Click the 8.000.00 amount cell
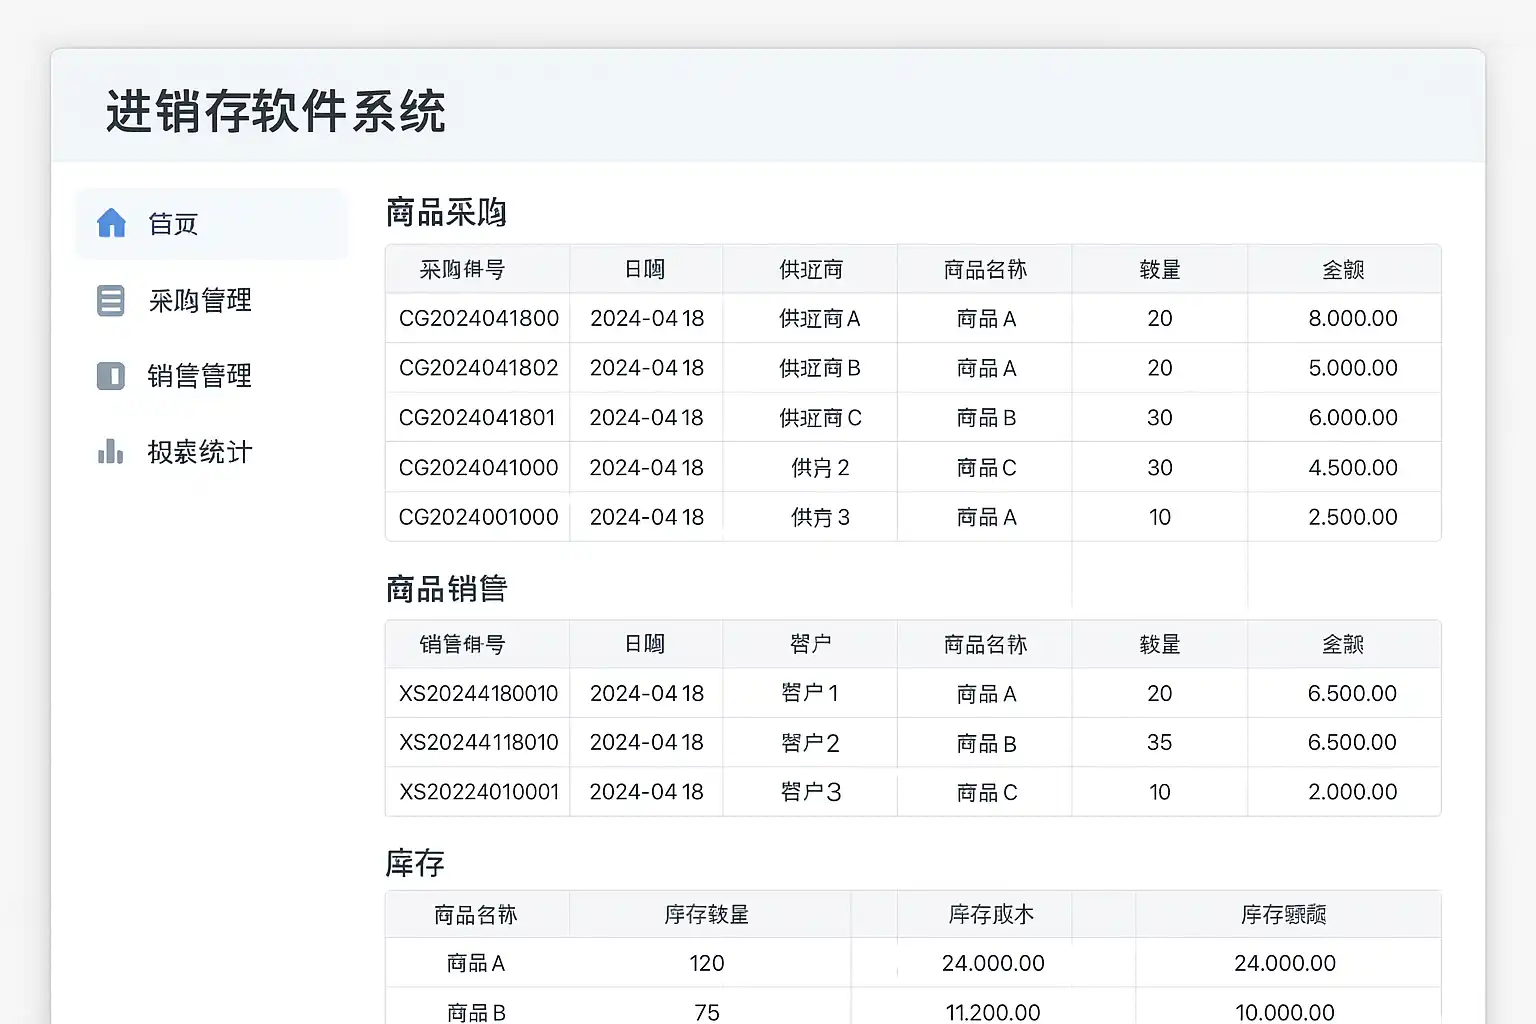 [1352, 319]
